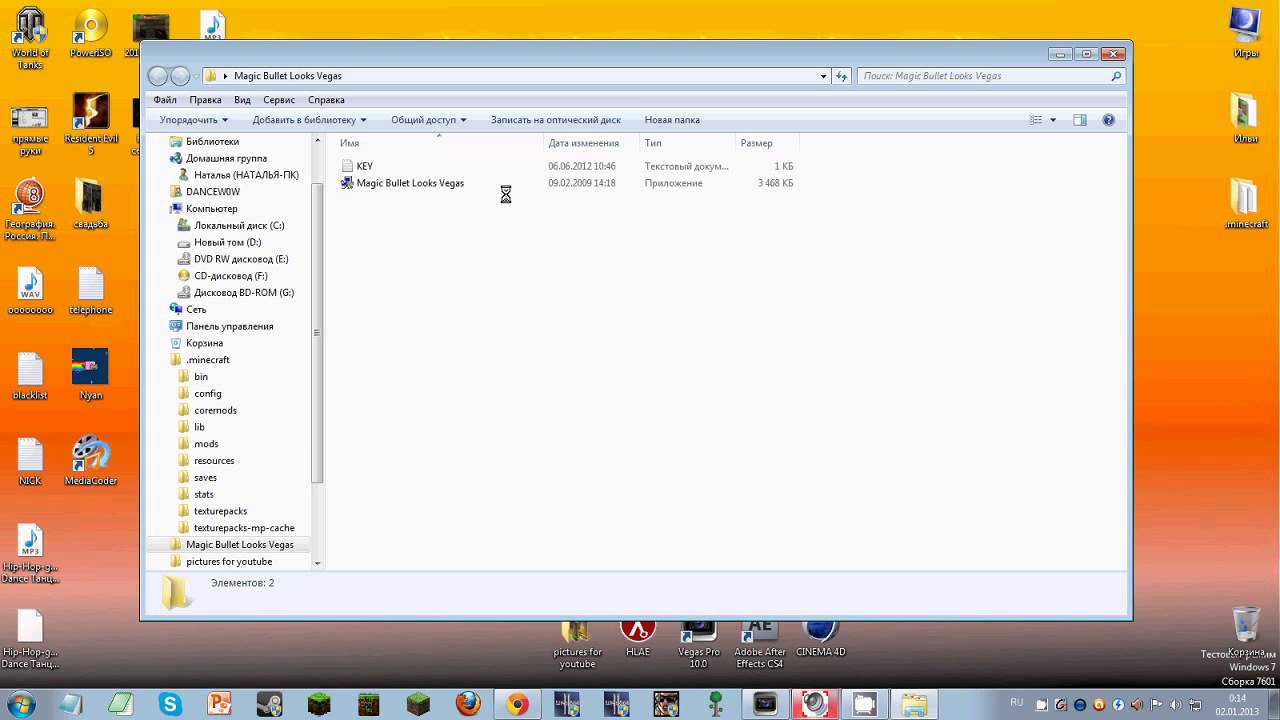Click the navigation pane scrollbar down arrow
1280x720 pixels.
[317, 563]
